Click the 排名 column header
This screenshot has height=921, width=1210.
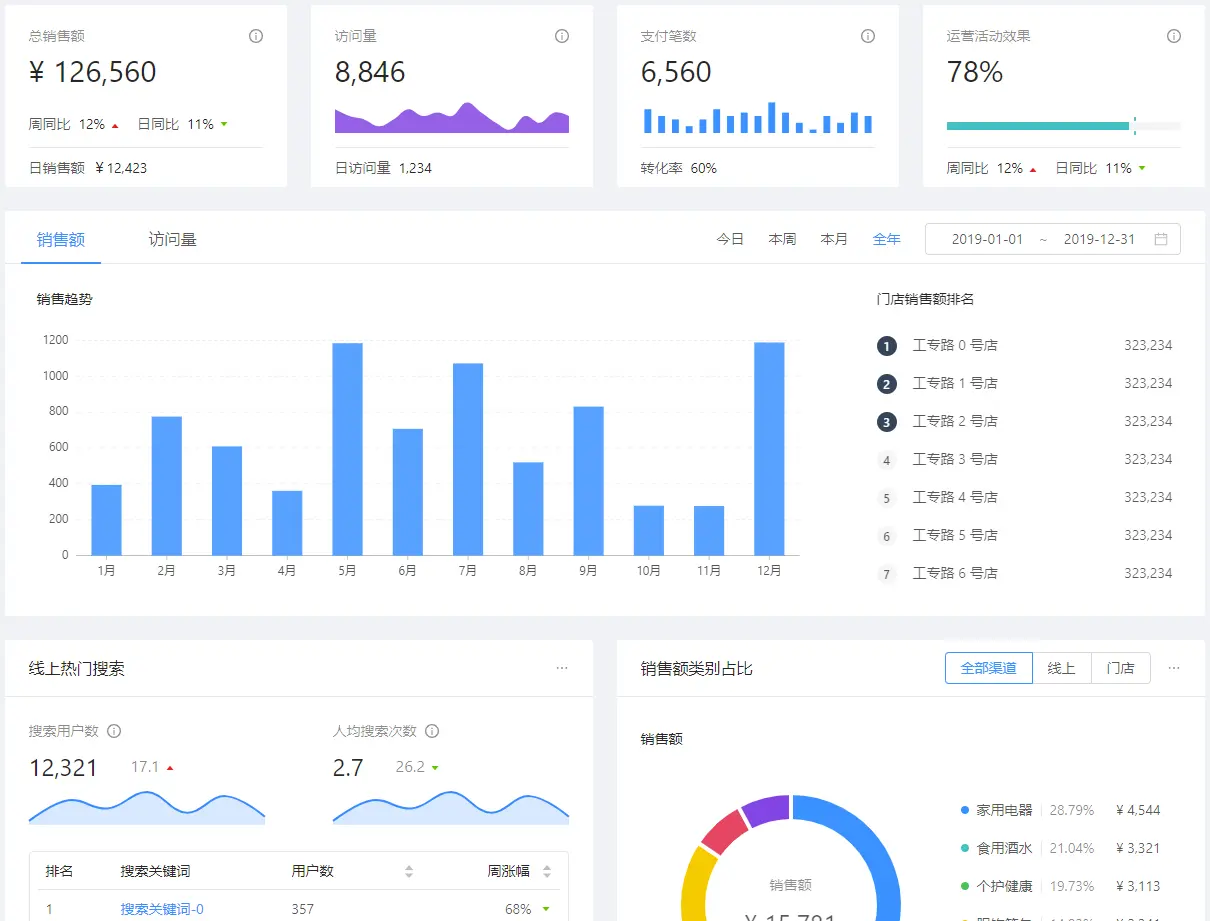(x=59, y=872)
